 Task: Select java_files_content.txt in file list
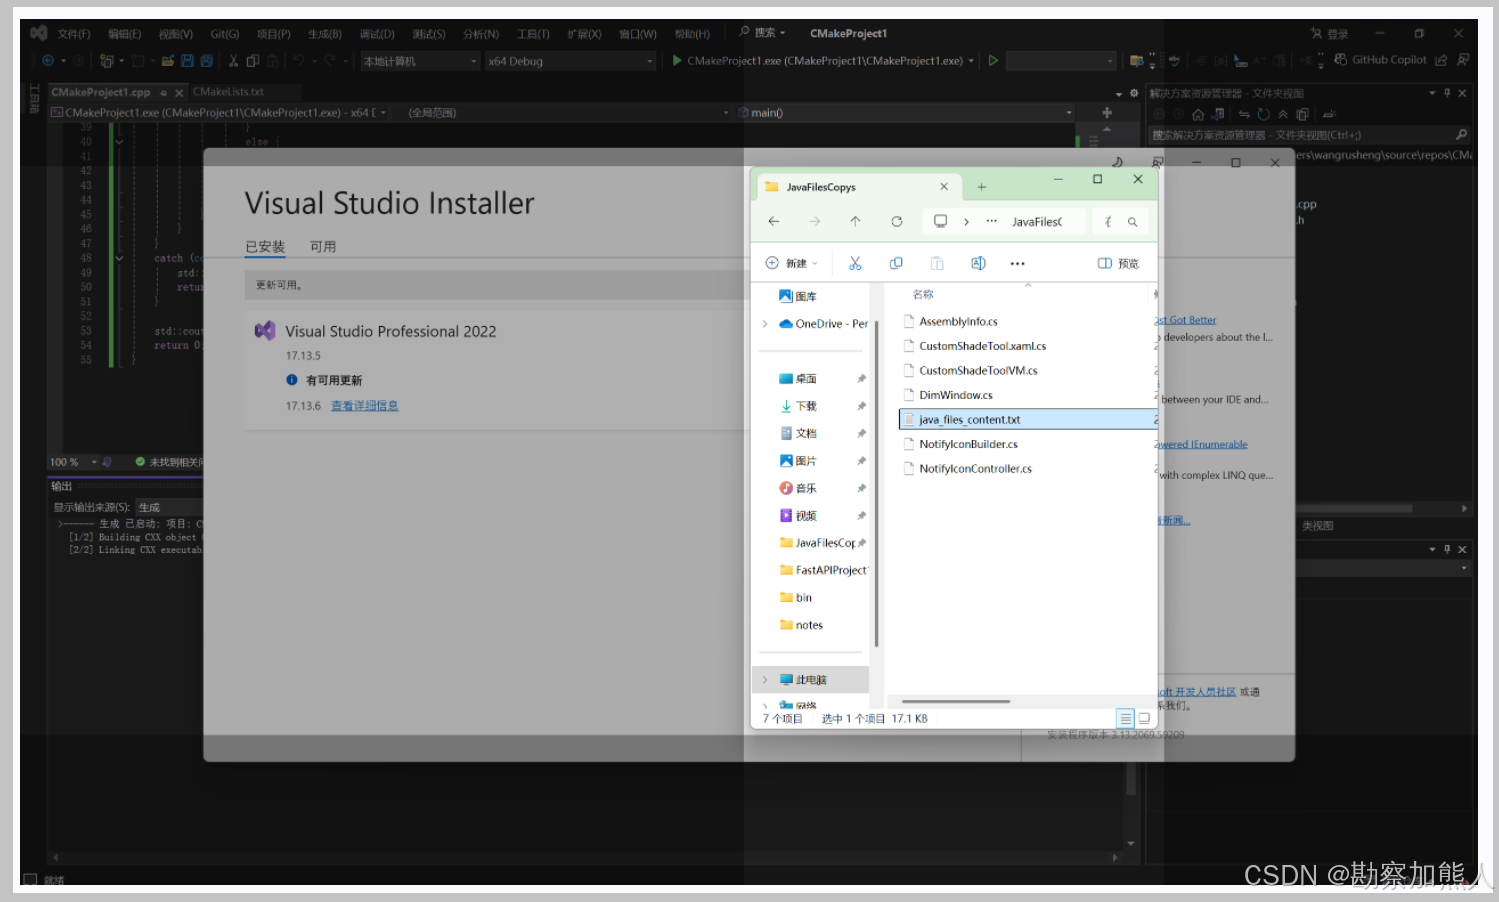[1027, 420]
